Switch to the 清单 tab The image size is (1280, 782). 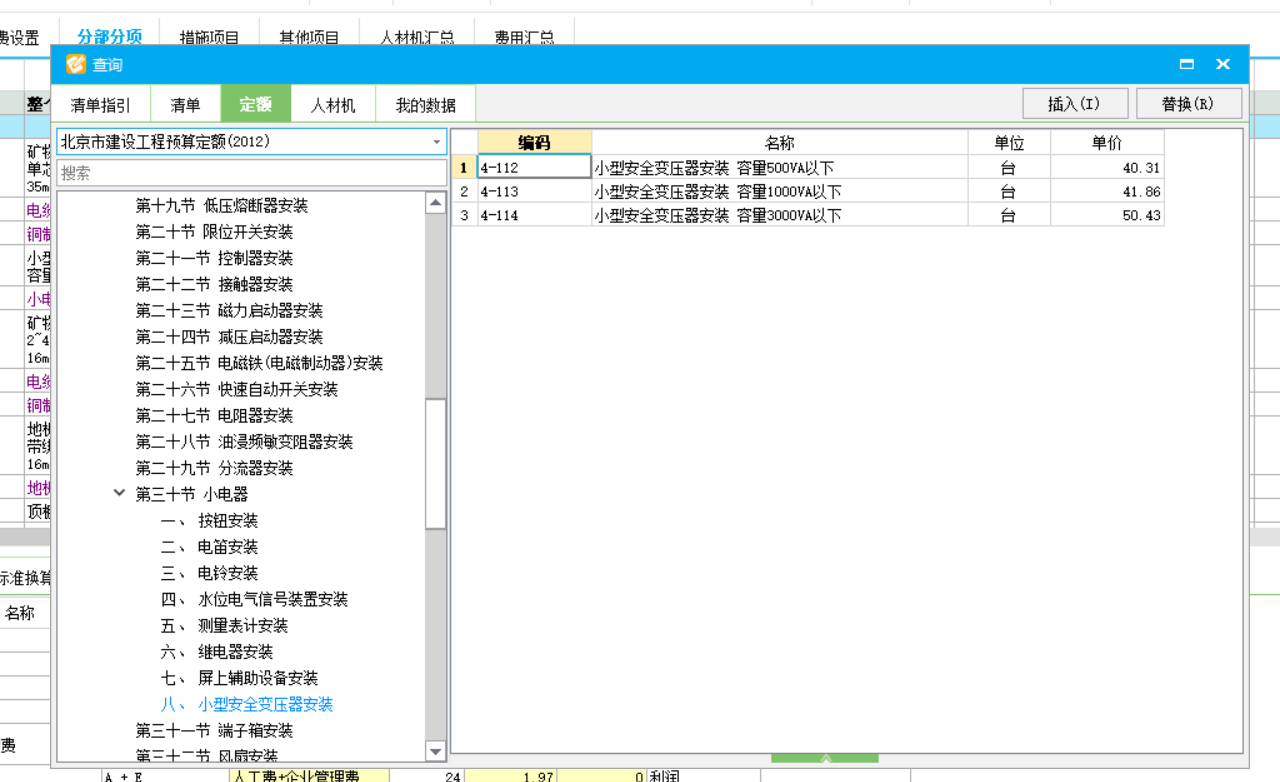coord(186,105)
